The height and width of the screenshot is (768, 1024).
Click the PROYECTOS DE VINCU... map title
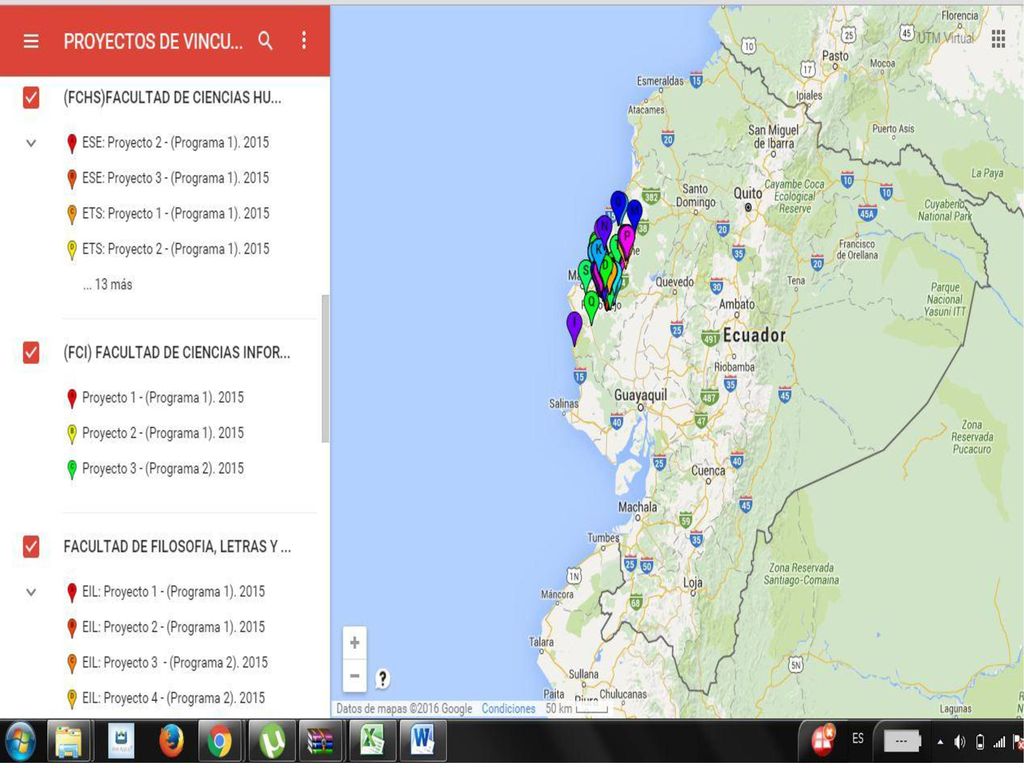tap(153, 41)
